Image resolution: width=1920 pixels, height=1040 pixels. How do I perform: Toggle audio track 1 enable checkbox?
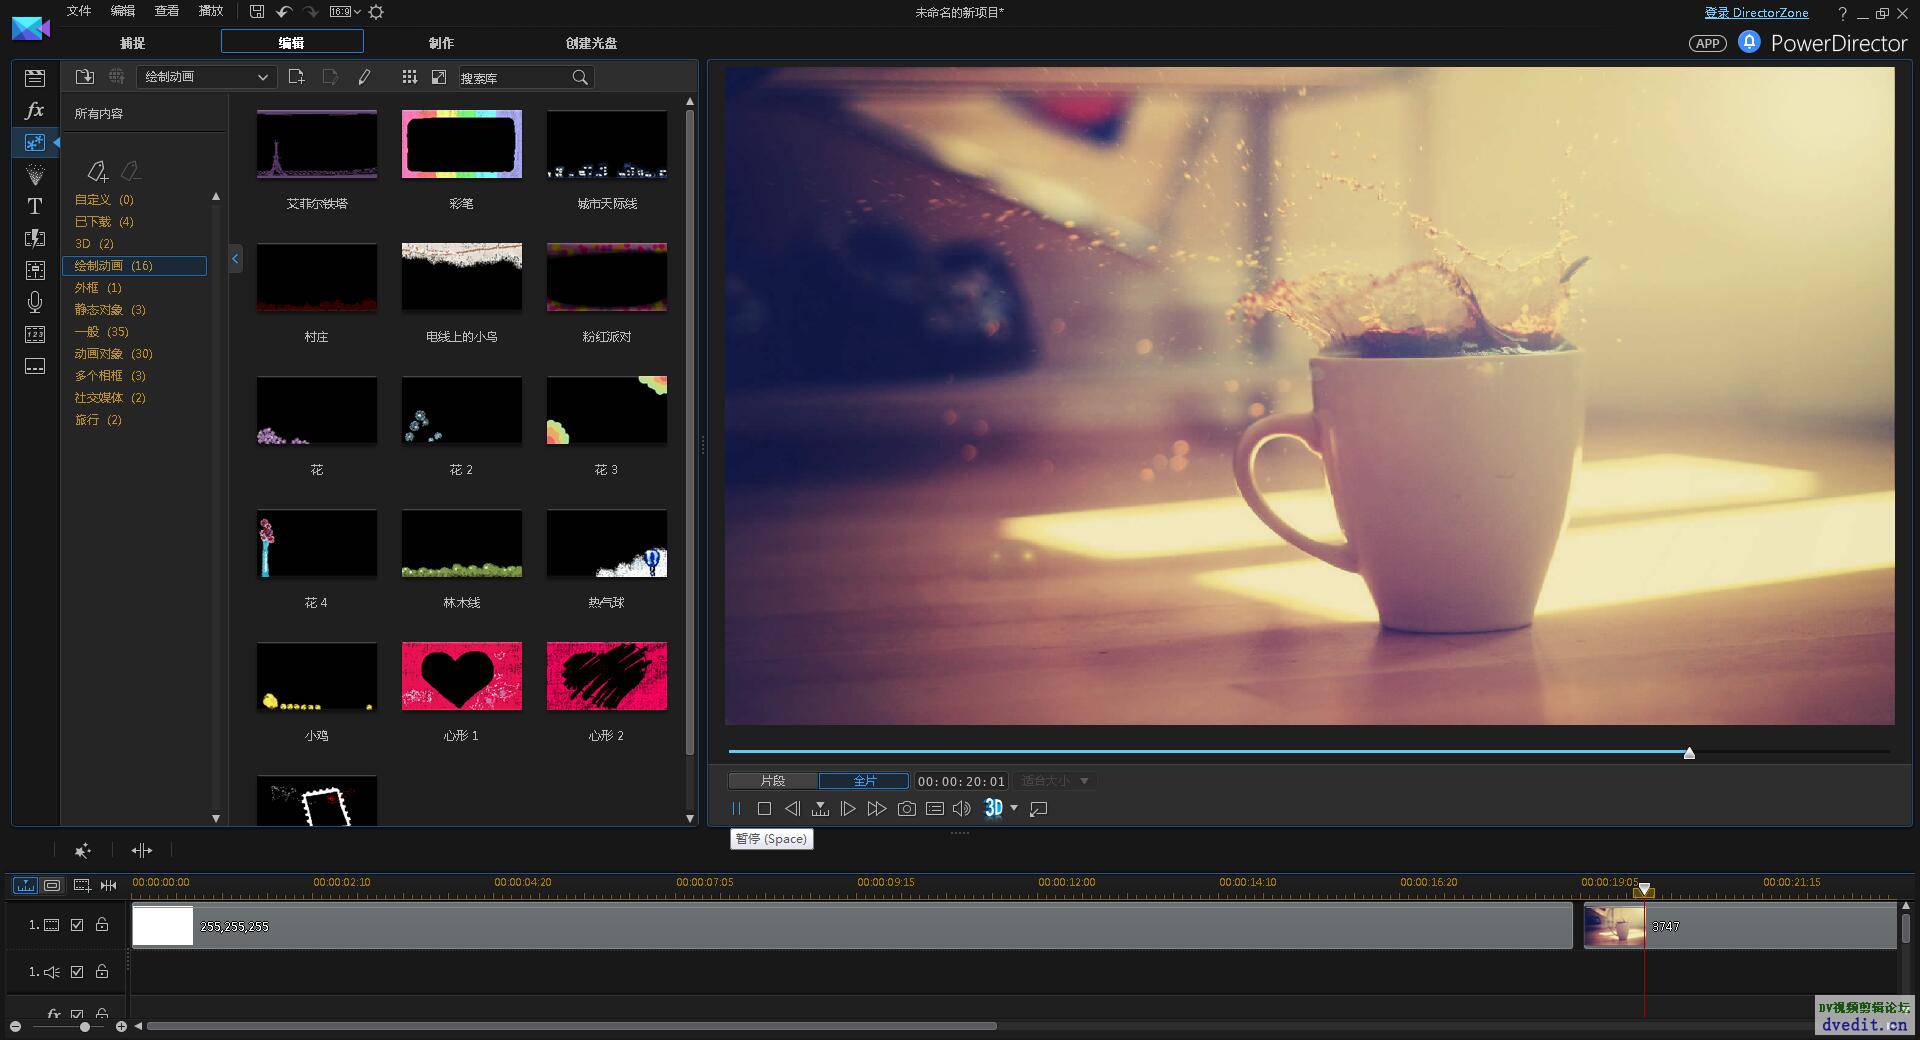coord(77,971)
